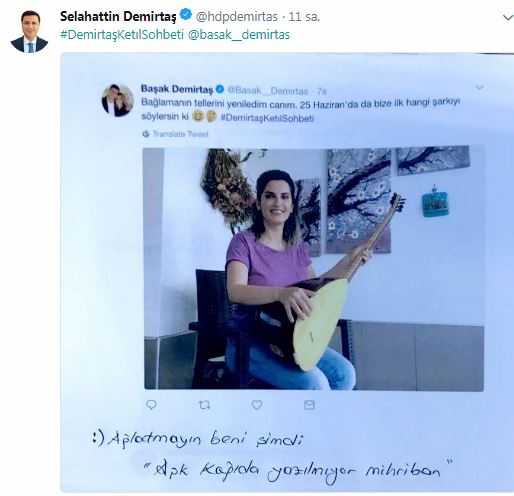Open tweet timestamp 11 sa.
Image resolution: width=514 pixels, height=496 pixels.
[x=304, y=17]
